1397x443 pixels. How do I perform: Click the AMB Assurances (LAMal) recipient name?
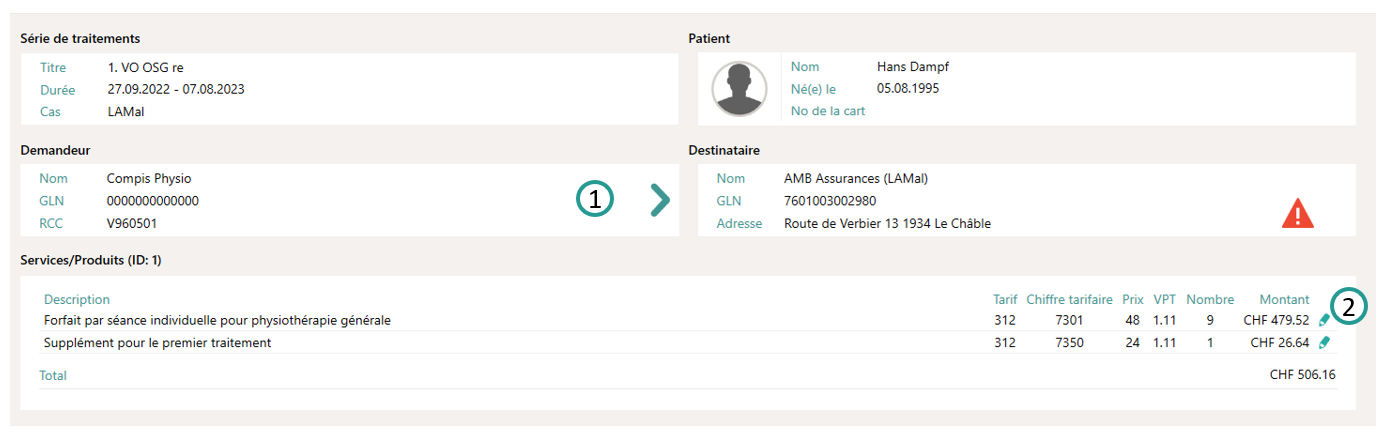tap(855, 179)
